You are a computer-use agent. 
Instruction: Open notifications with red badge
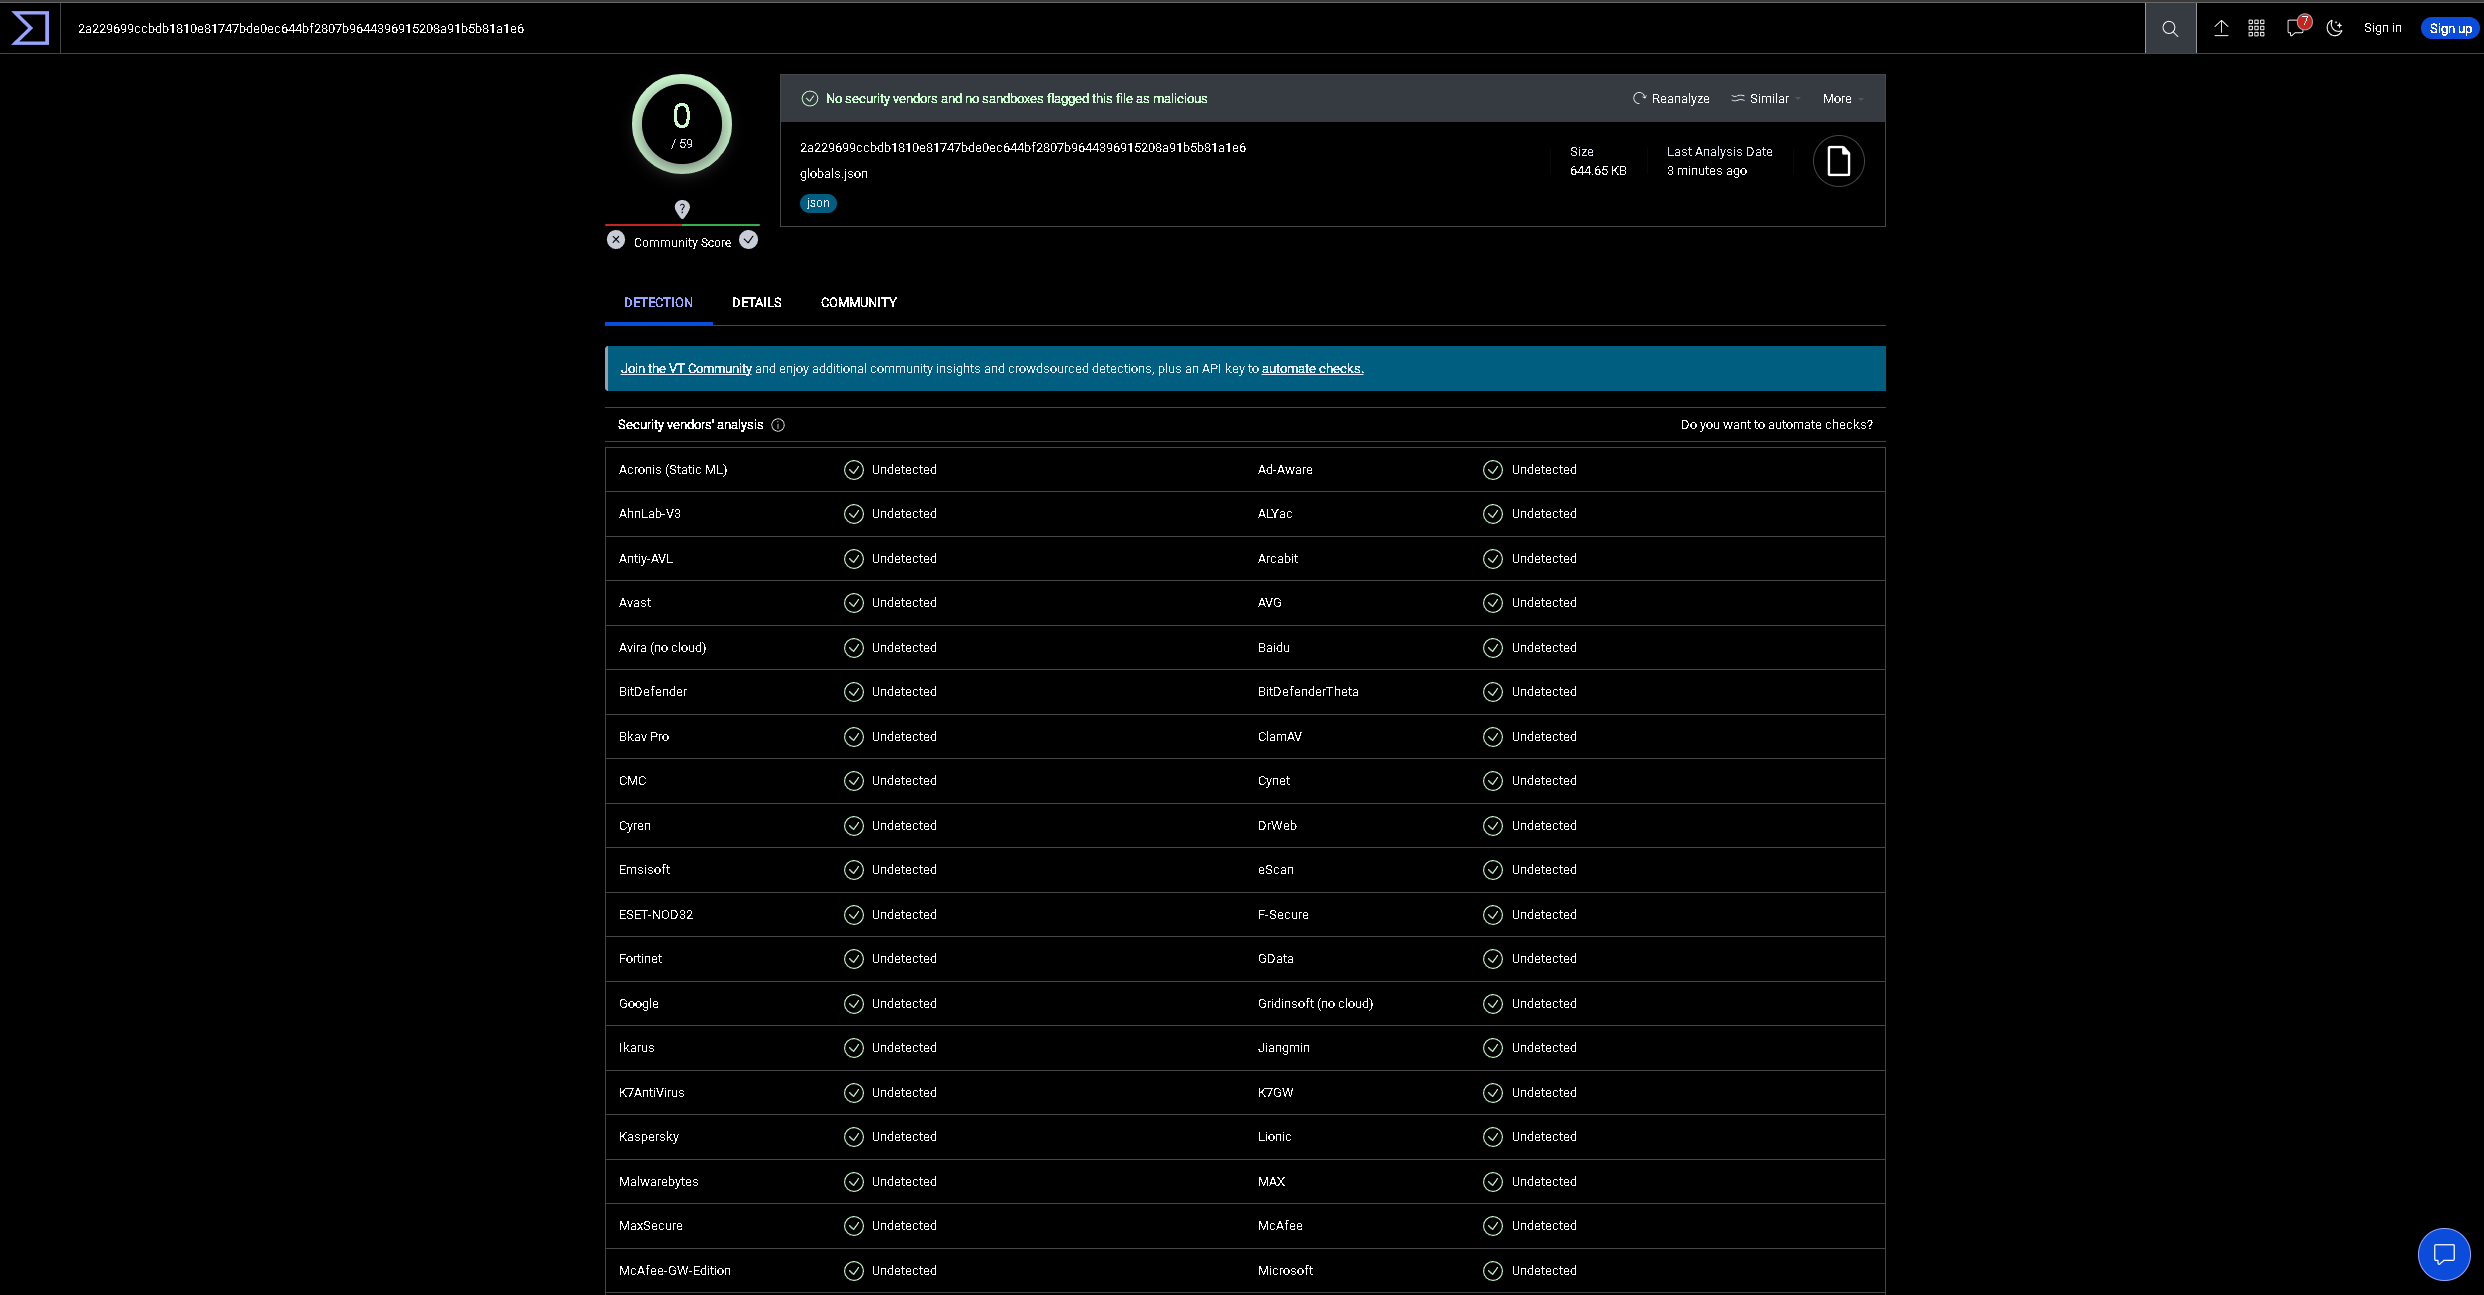click(x=2296, y=27)
